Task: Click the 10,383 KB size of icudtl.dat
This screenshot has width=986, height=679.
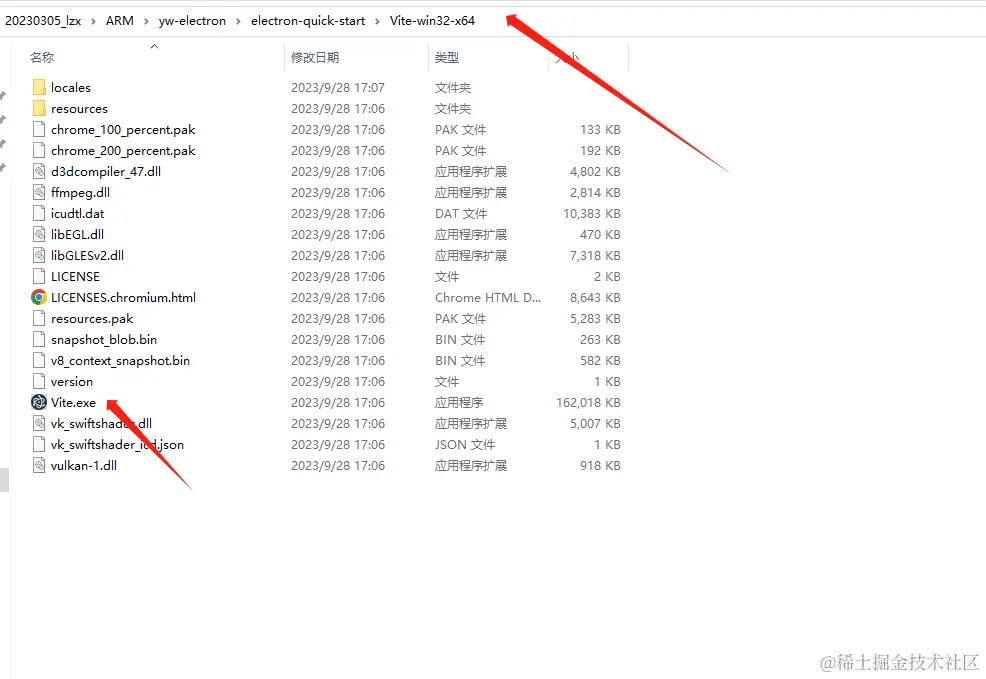Action: click(592, 213)
